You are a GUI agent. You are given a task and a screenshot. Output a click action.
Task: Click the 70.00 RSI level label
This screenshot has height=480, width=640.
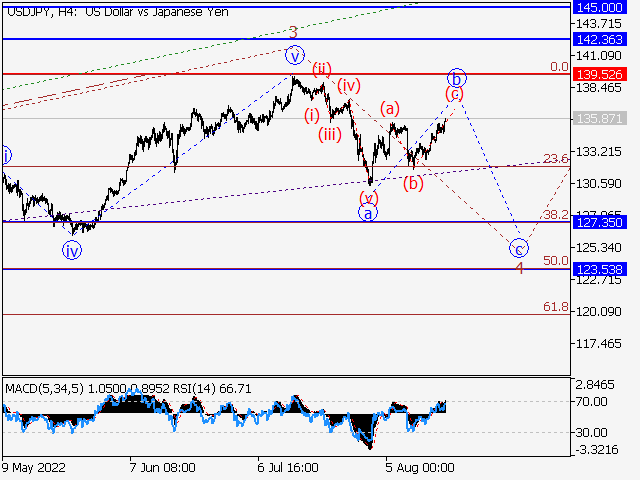[591, 402]
